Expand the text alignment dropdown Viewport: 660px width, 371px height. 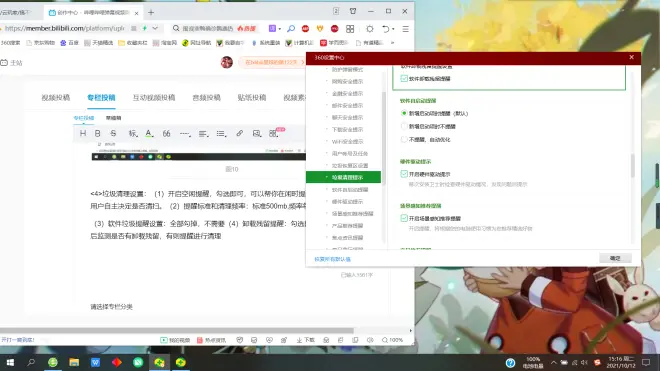pos(203,133)
